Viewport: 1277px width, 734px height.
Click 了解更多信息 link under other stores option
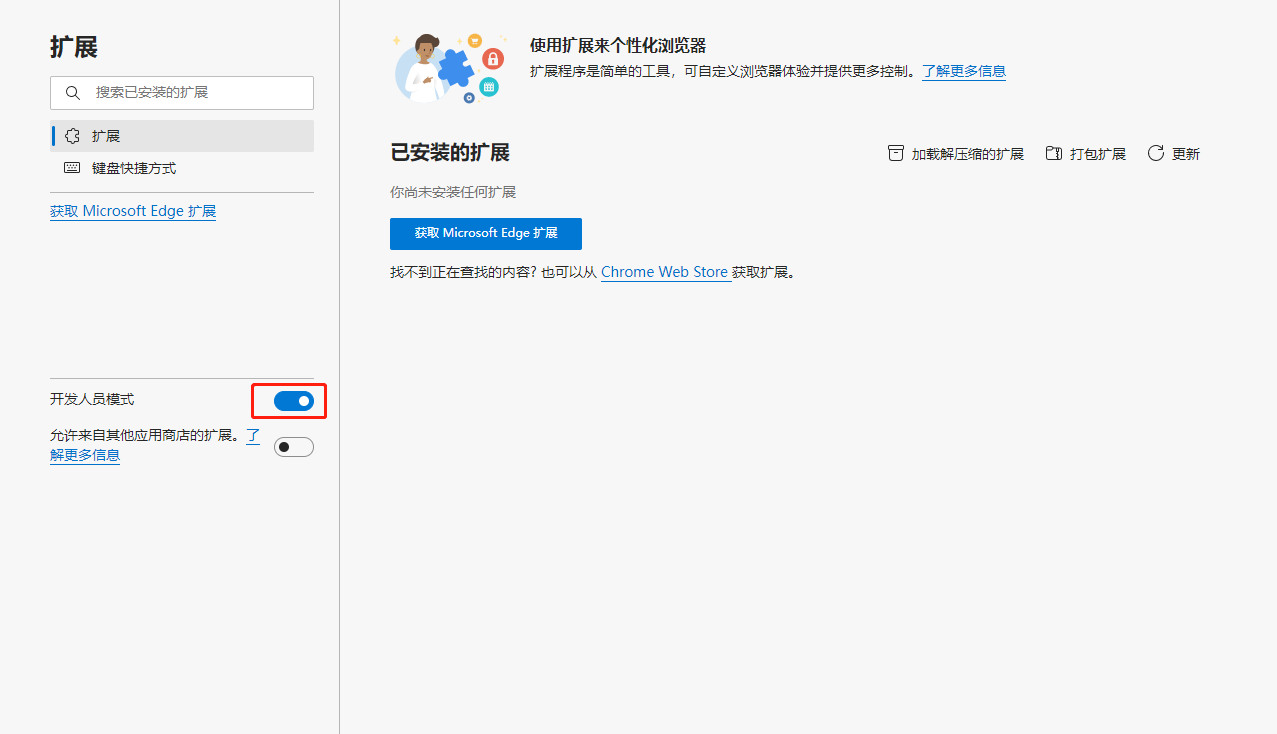(x=85, y=455)
